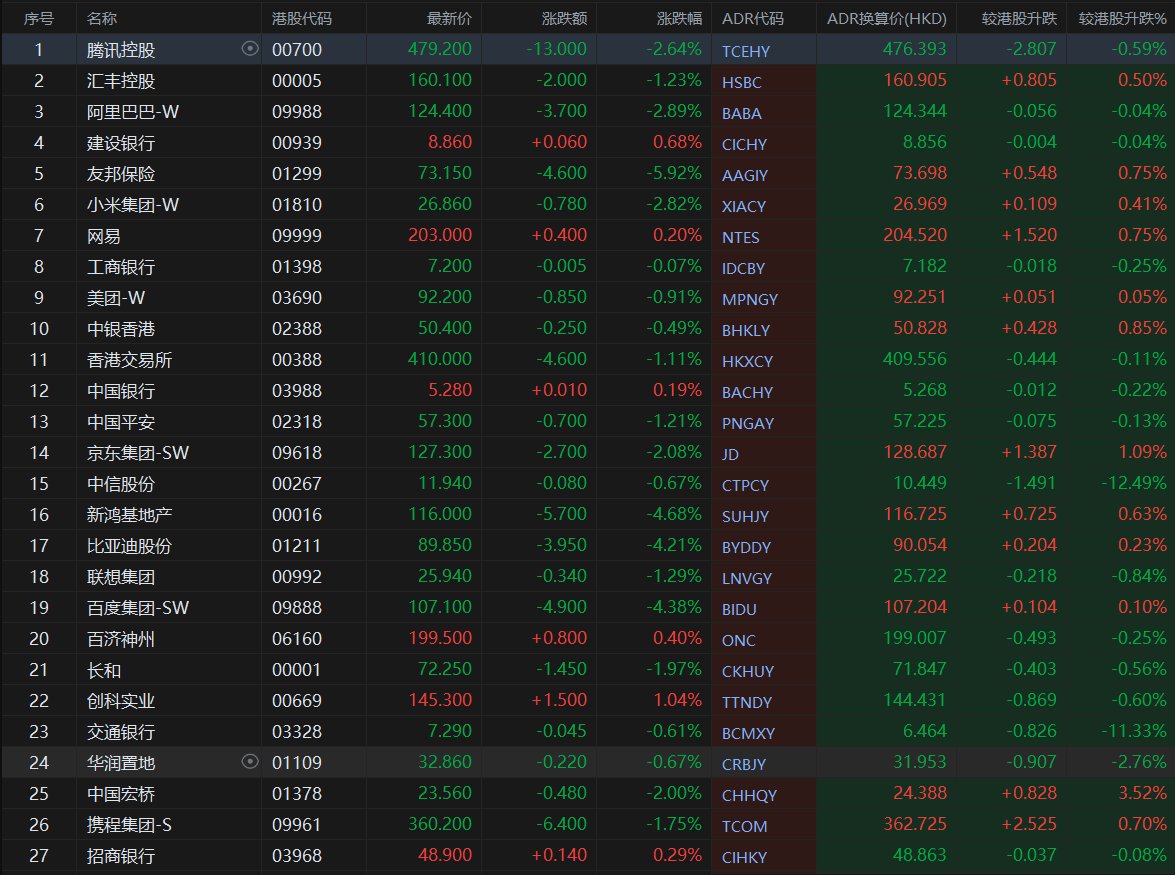Screen dimensions: 1175x875
Task: Select the 网易 stock name
Action: pyautogui.click(x=103, y=236)
